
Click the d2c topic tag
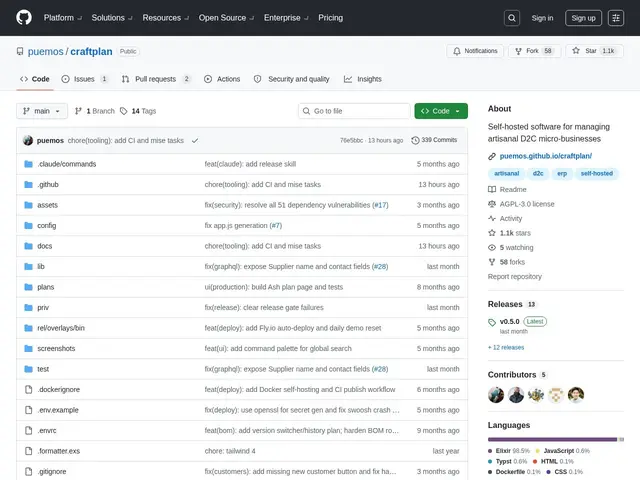point(538,173)
